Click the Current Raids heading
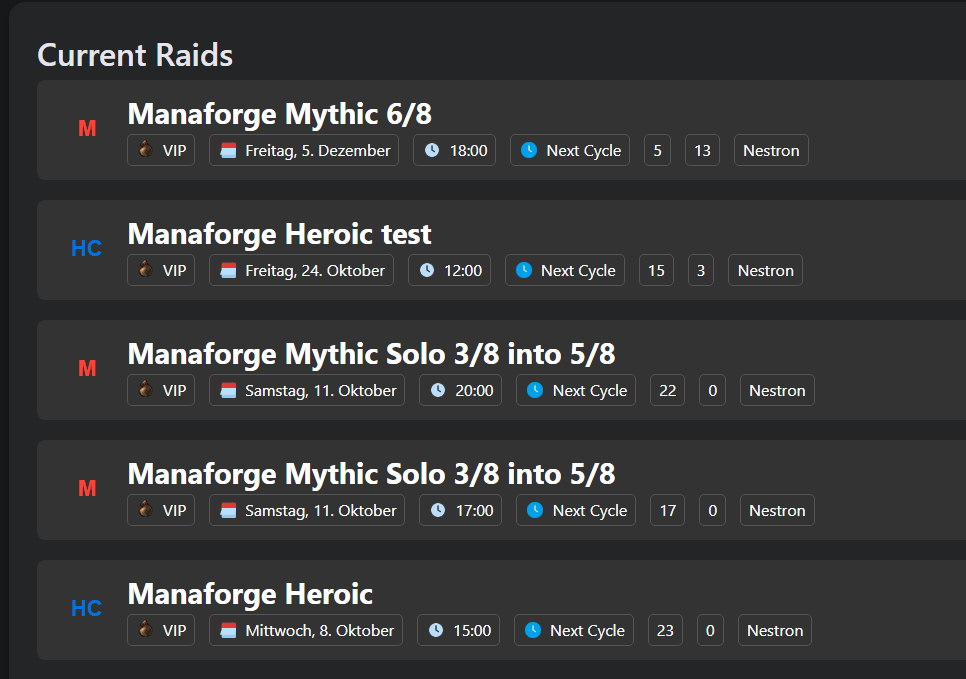The width and height of the screenshot is (966, 679). click(135, 55)
